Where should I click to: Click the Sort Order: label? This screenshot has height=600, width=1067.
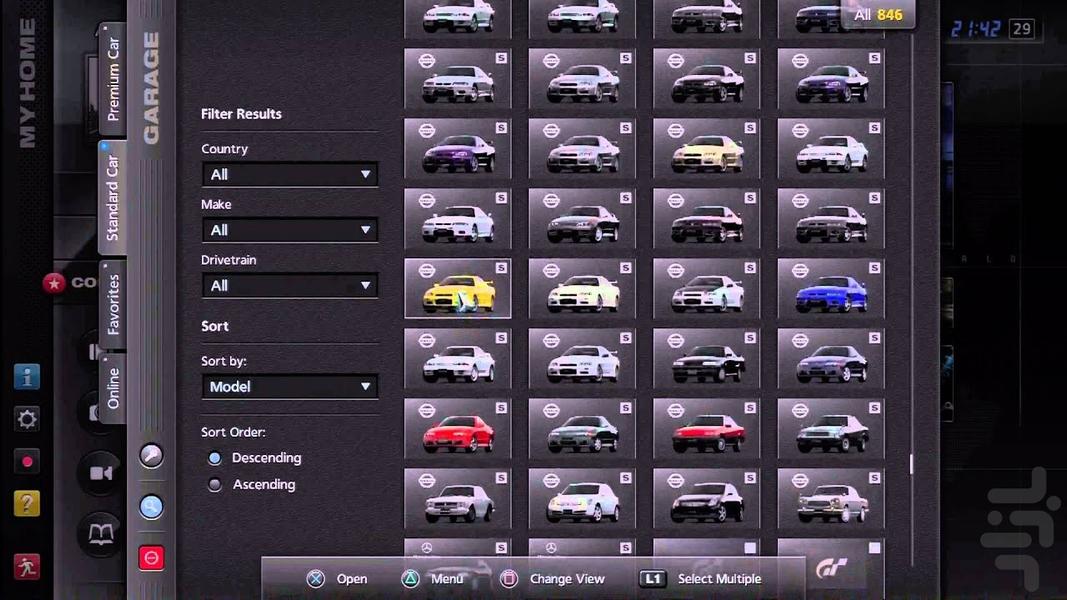coord(233,433)
